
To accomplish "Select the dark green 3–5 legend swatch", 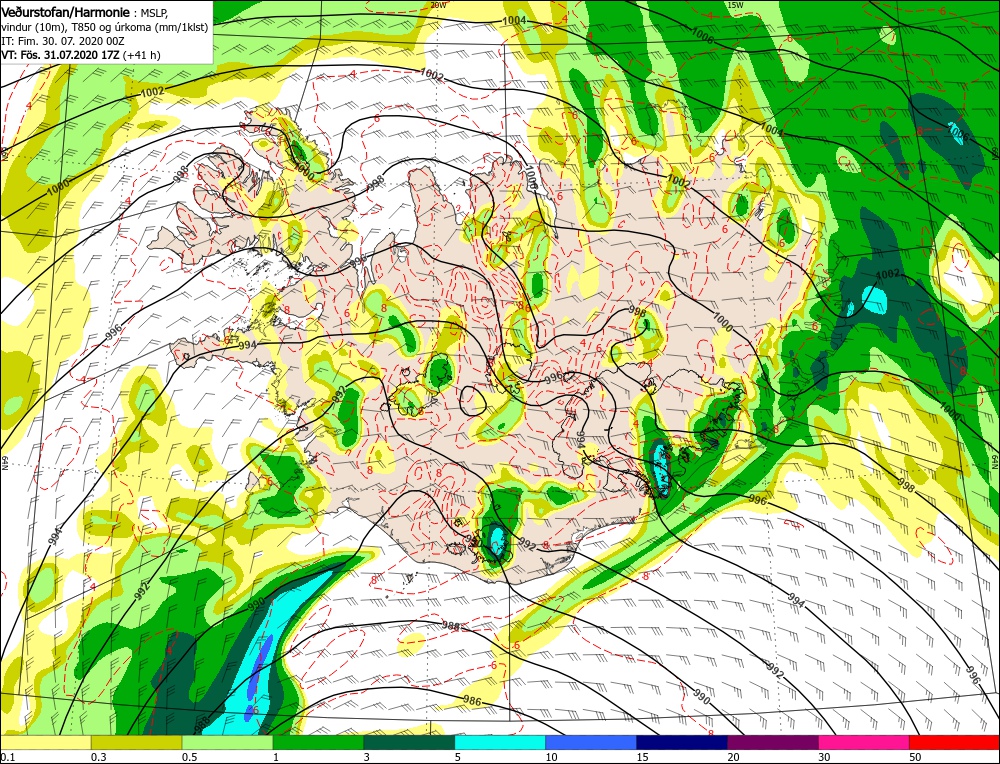I will [409, 742].
